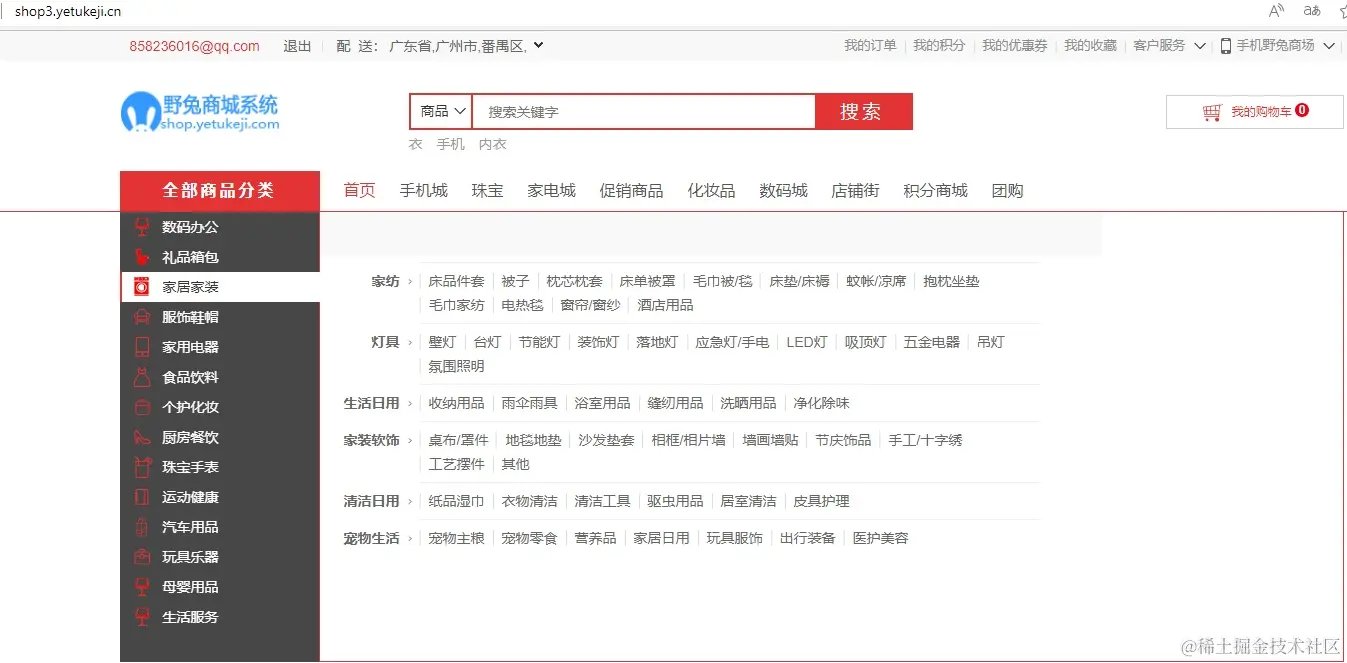The height and width of the screenshot is (663, 1347).
Task: Open the 促销商品 nav tab
Action: coord(632,191)
